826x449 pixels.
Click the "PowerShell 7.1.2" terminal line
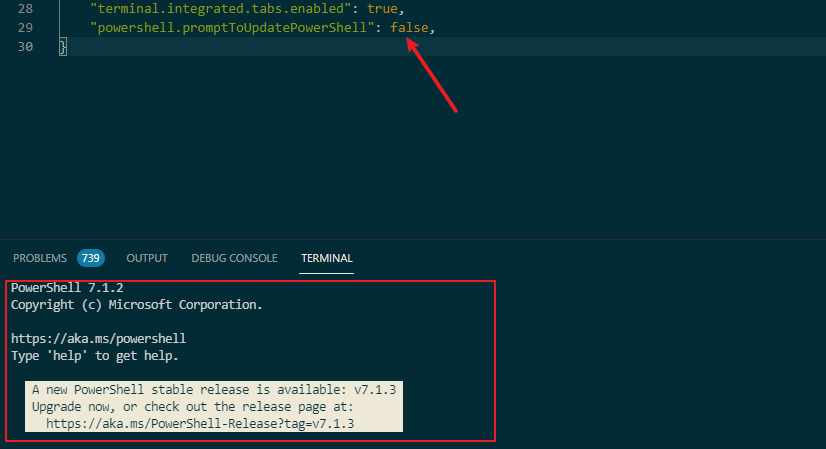coord(67,288)
